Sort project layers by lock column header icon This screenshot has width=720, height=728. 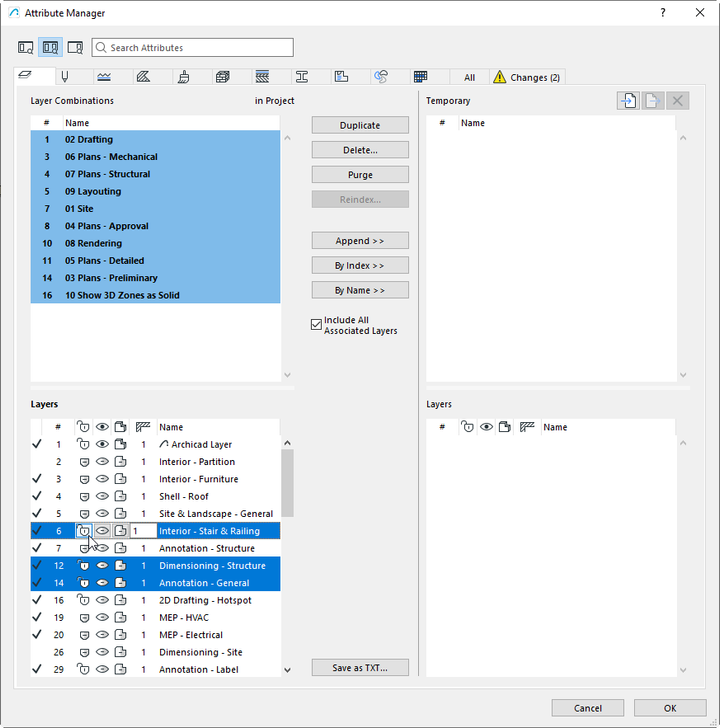point(83,426)
